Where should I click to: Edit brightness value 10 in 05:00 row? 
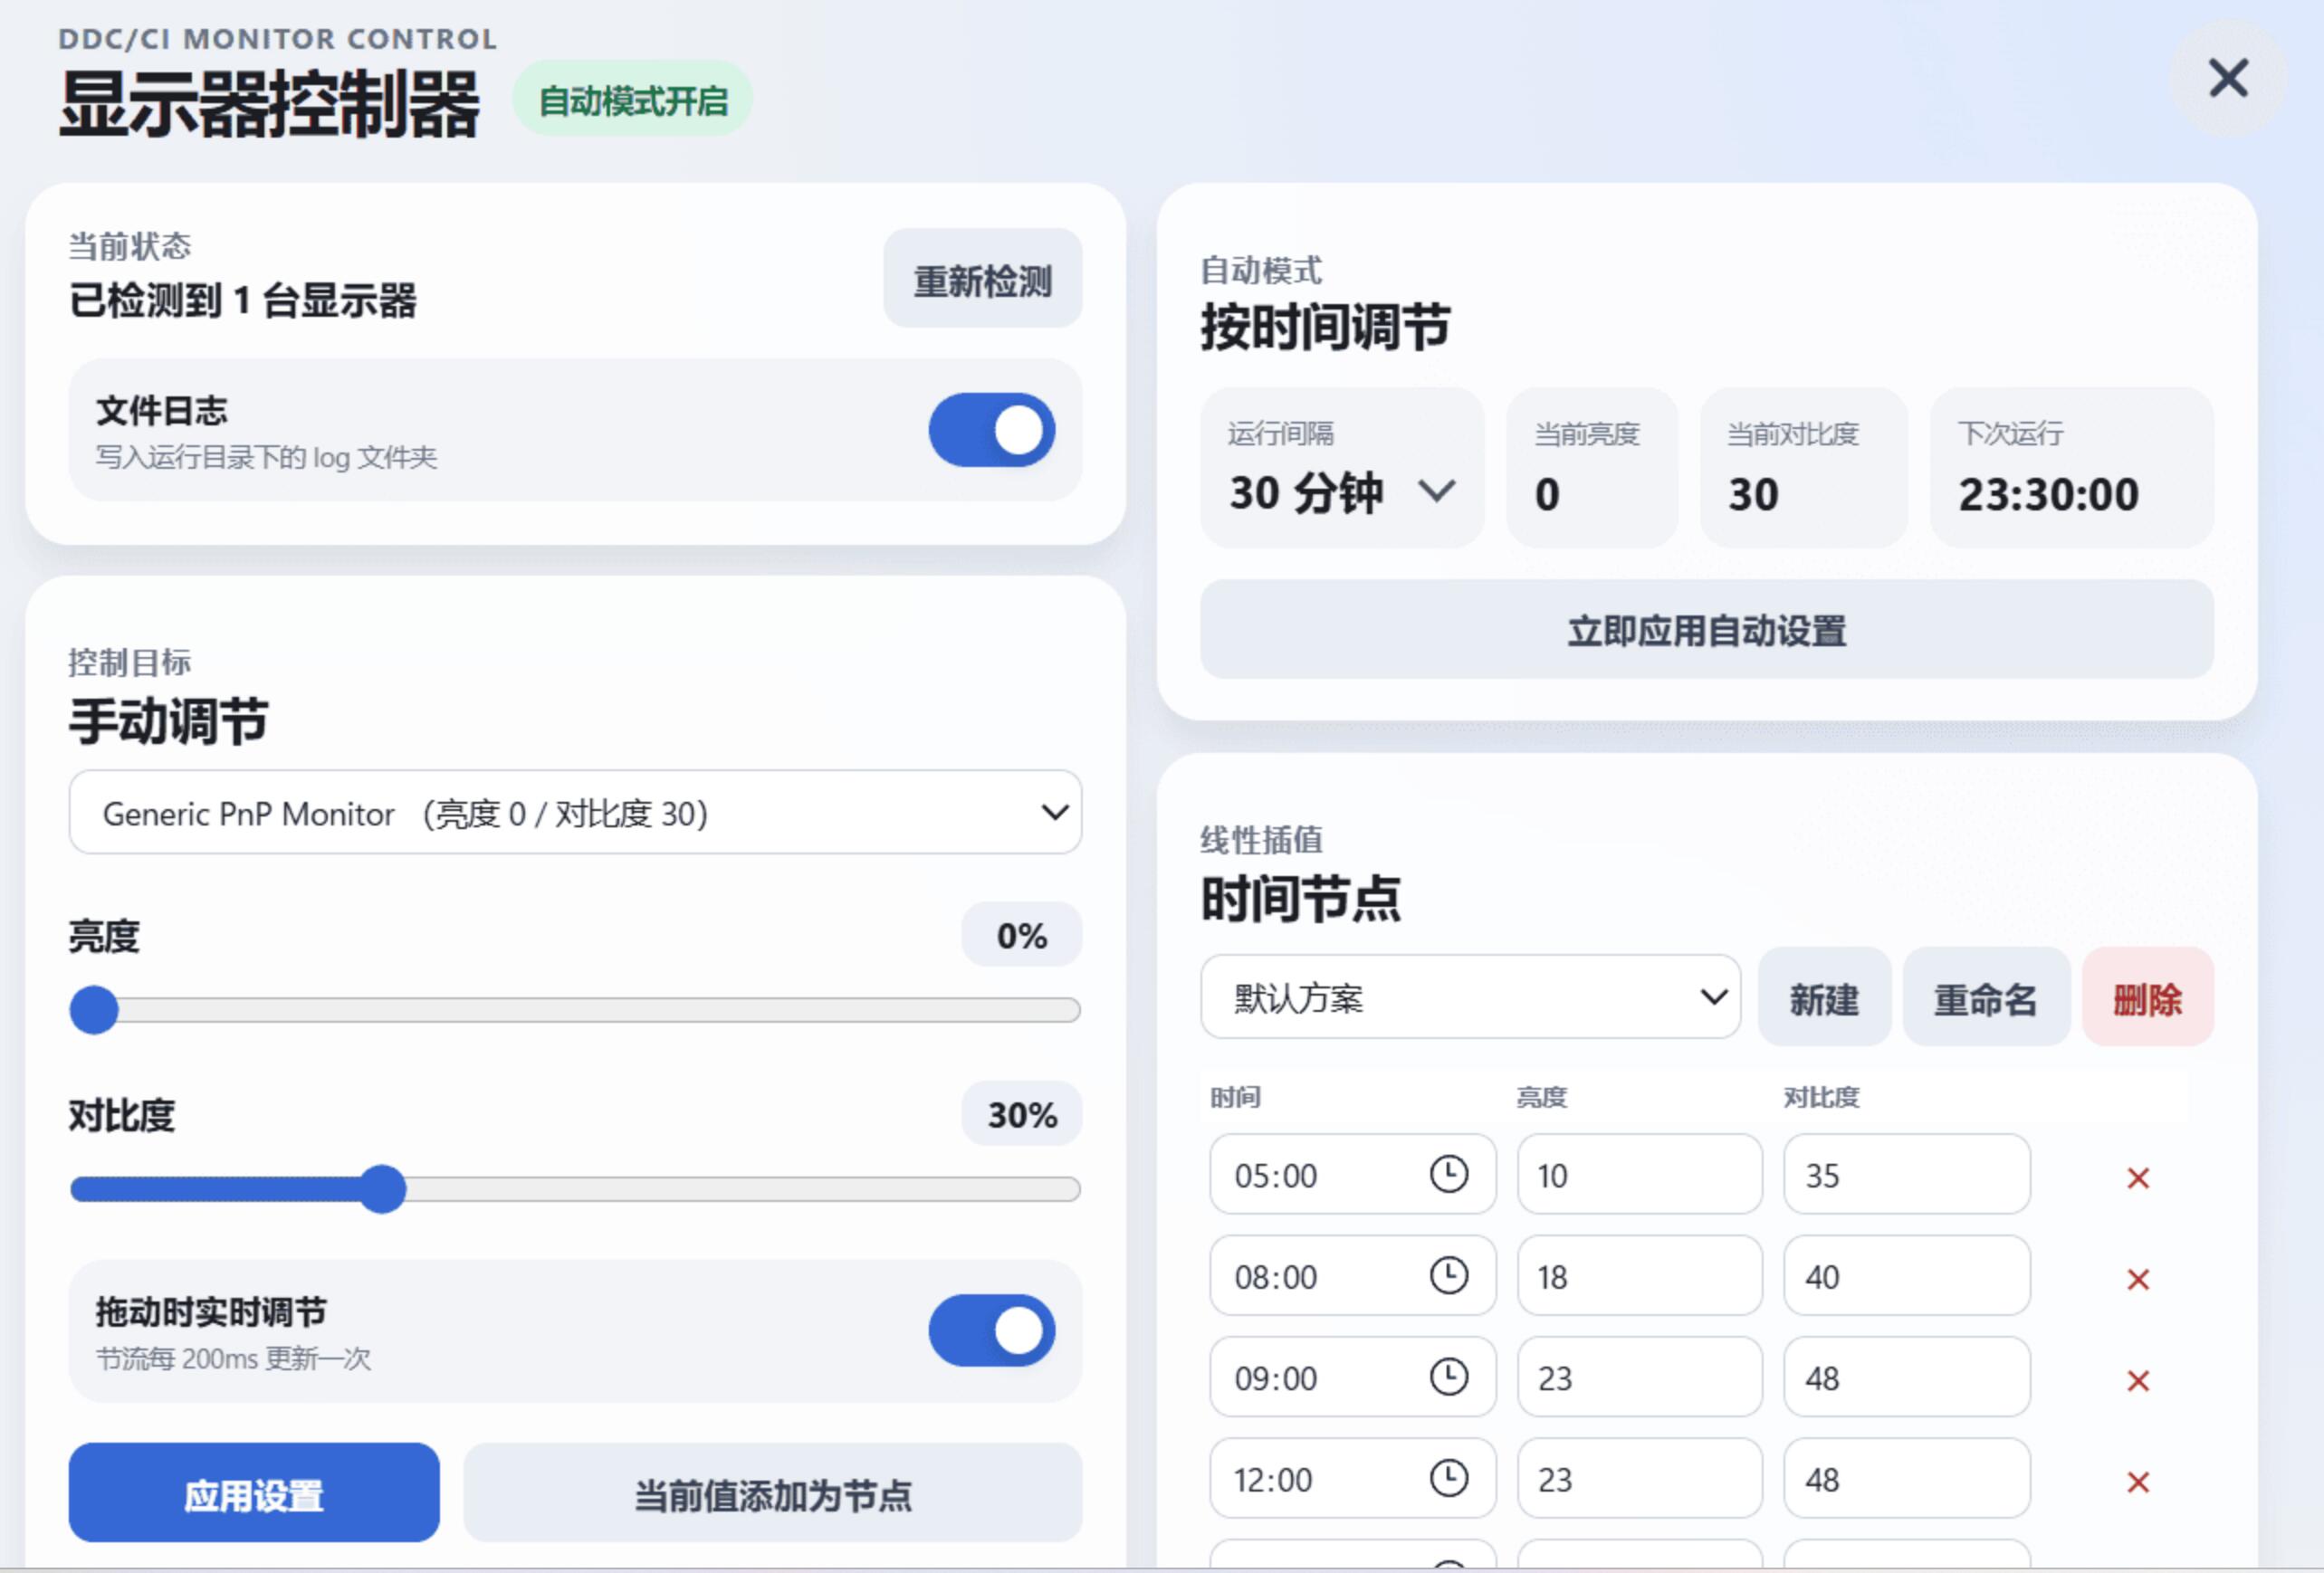tap(1639, 1174)
